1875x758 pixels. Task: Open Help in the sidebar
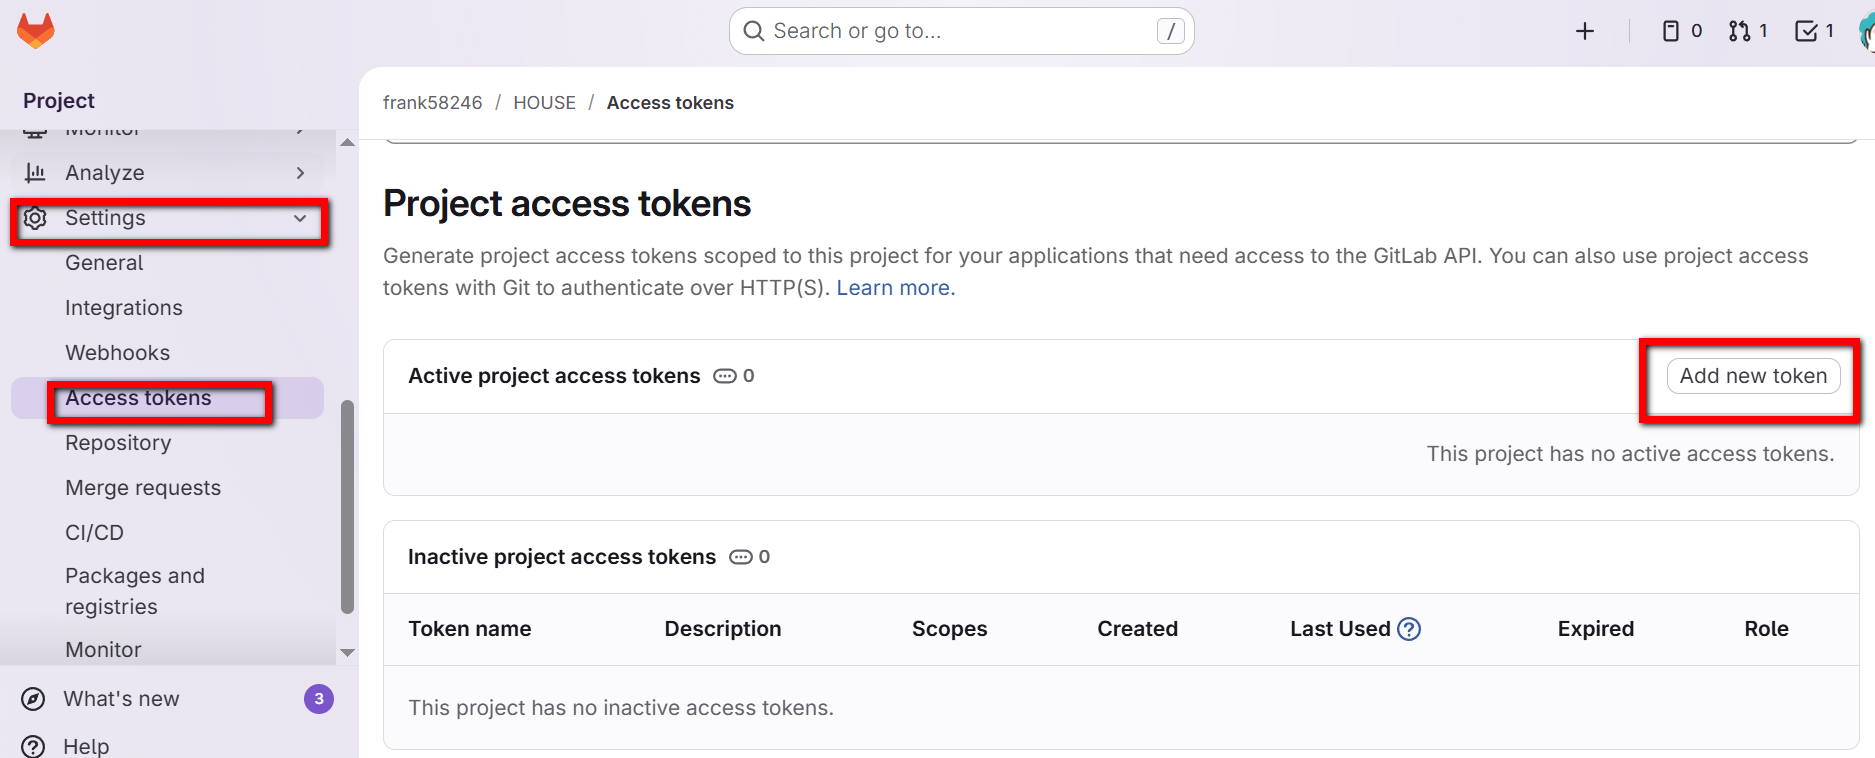(x=86, y=746)
